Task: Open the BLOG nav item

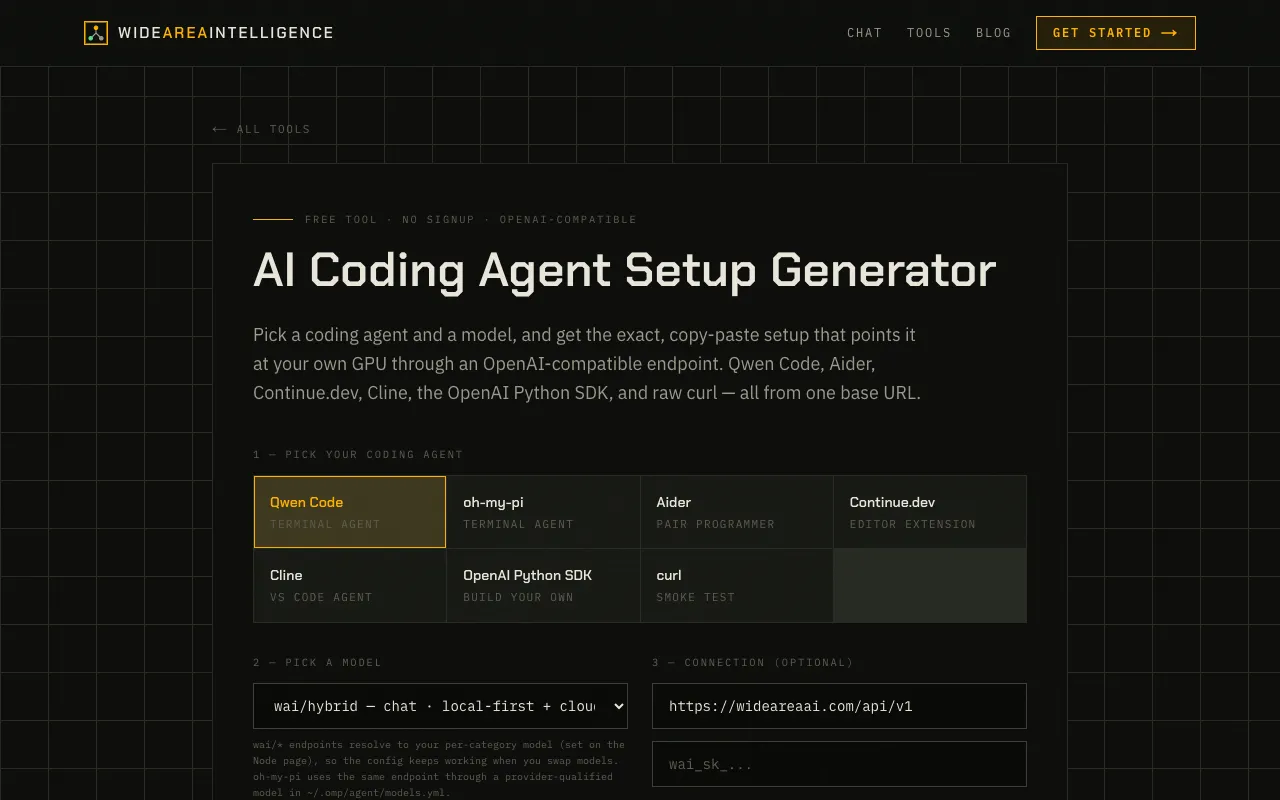Action: [x=993, y=33]
